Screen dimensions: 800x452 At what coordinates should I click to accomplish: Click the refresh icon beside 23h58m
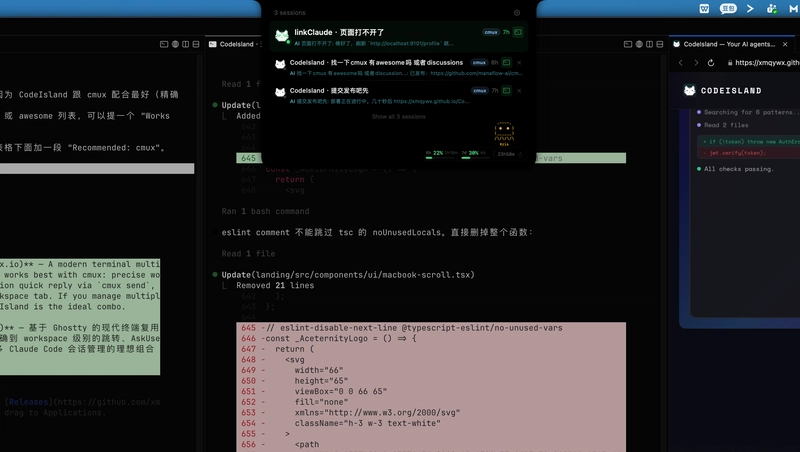(x=520, y=154)
